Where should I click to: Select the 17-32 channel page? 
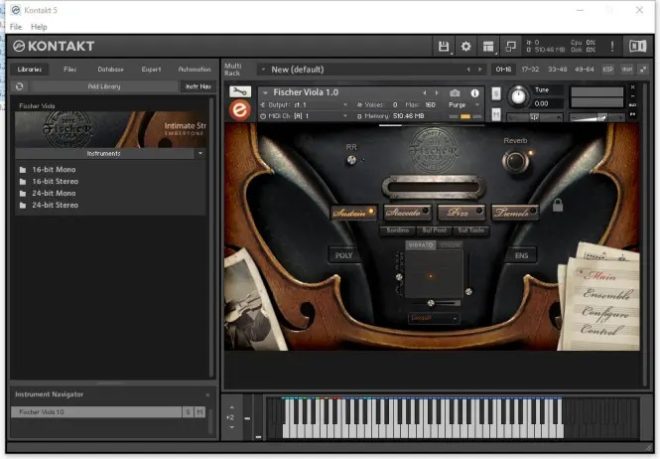(x=530, y=69)
